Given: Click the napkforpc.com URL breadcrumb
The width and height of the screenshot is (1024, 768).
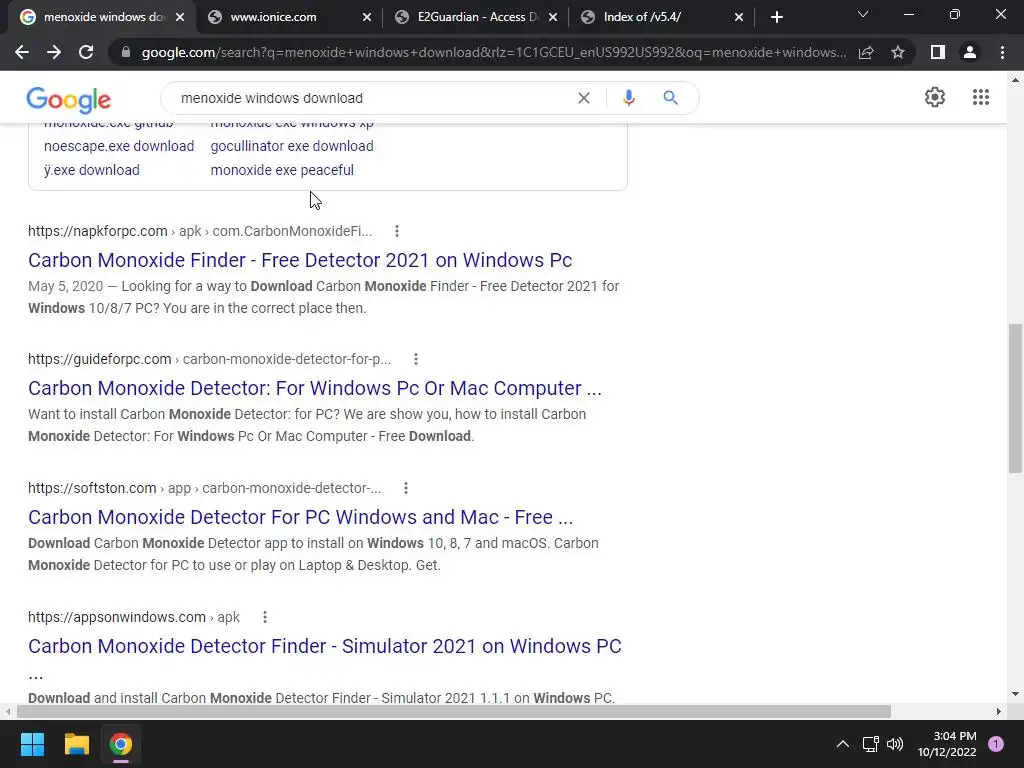Looking at the screenshot, I should [200, 231].
